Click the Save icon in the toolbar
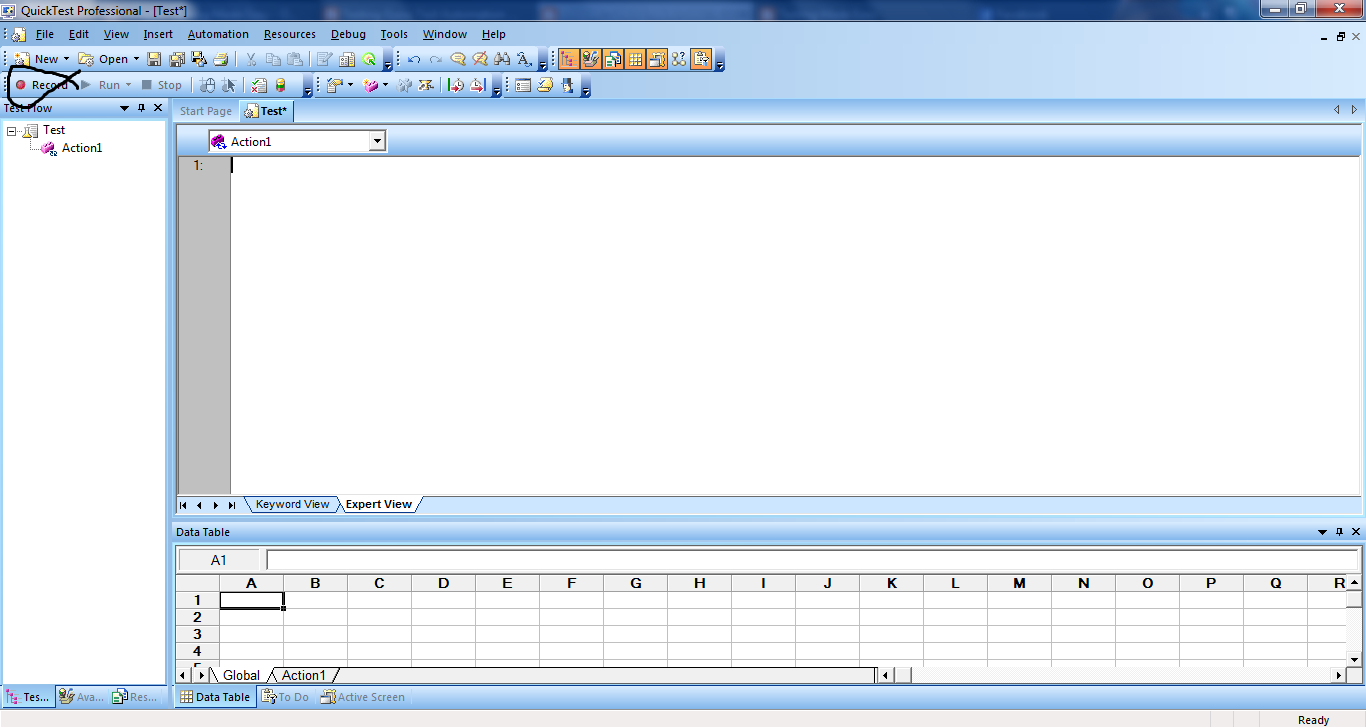 click(154, 59)
